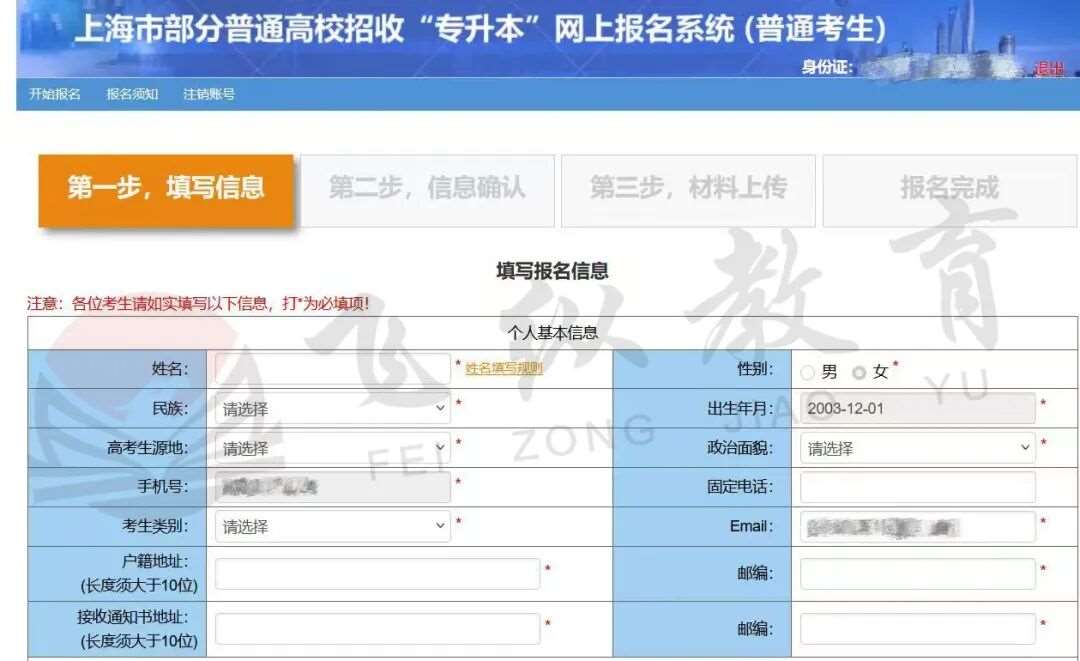Screen dimensions: 1080x661
Task: Click the 报名完成 step tab
Action: pos(949,188)
